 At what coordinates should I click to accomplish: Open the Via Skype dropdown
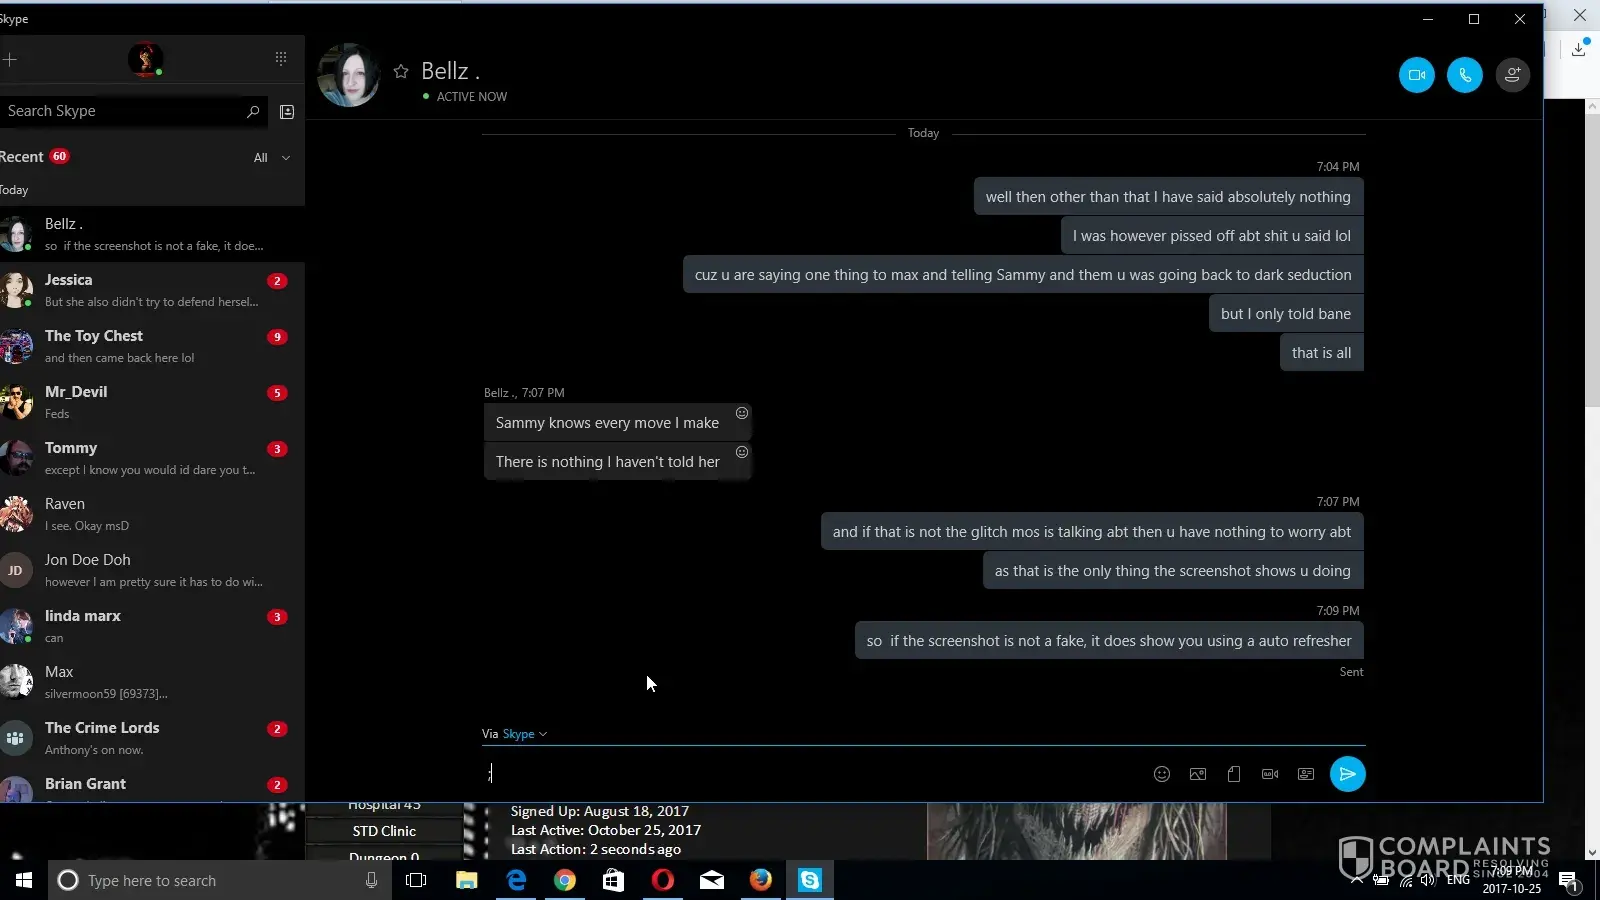tap(524, 734)
